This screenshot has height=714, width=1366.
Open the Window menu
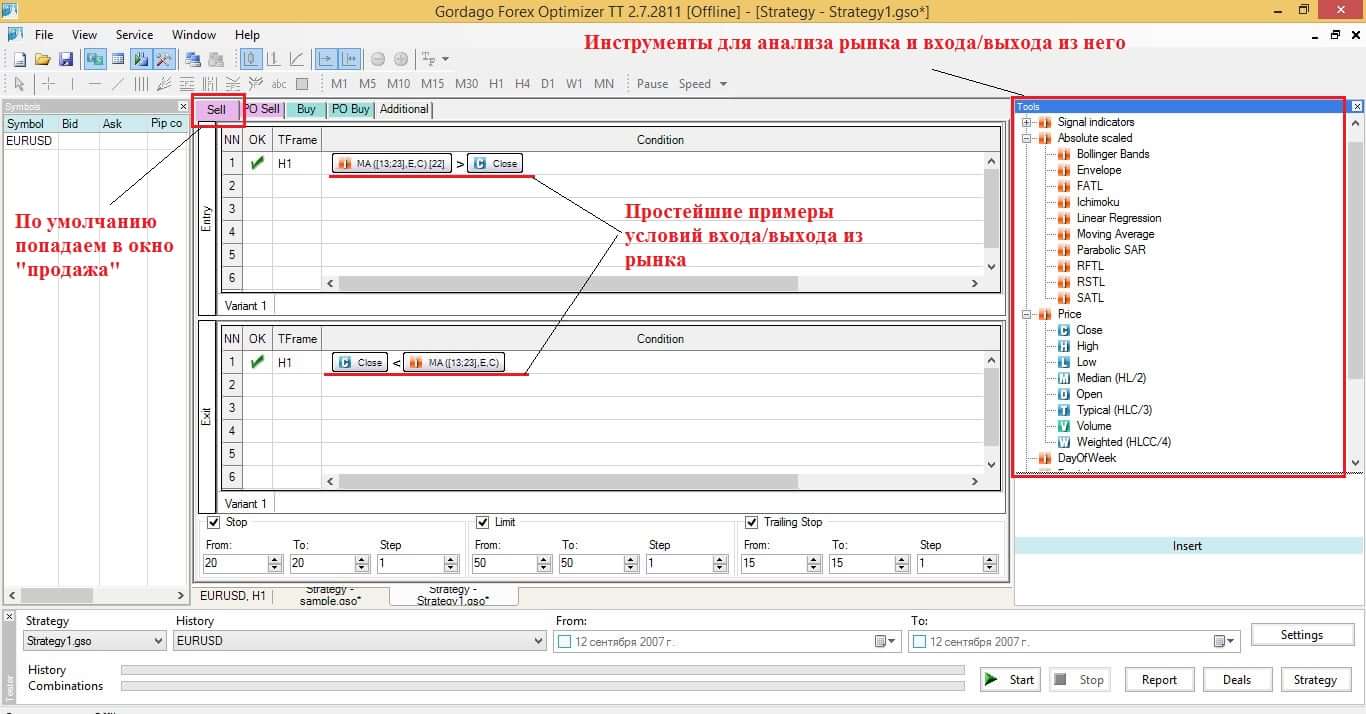194,35
